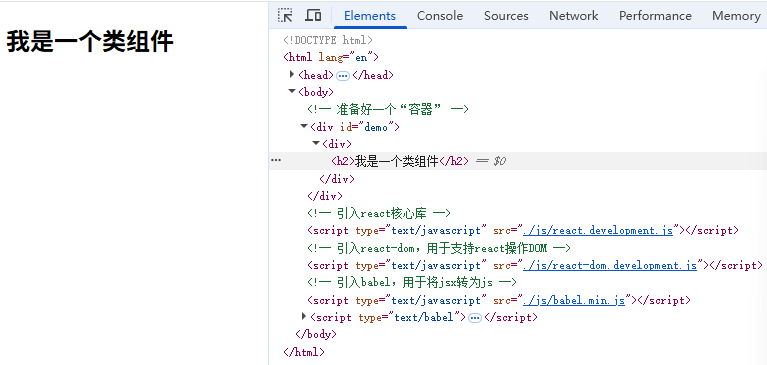Select the <head> tag text

pos(316,75)
